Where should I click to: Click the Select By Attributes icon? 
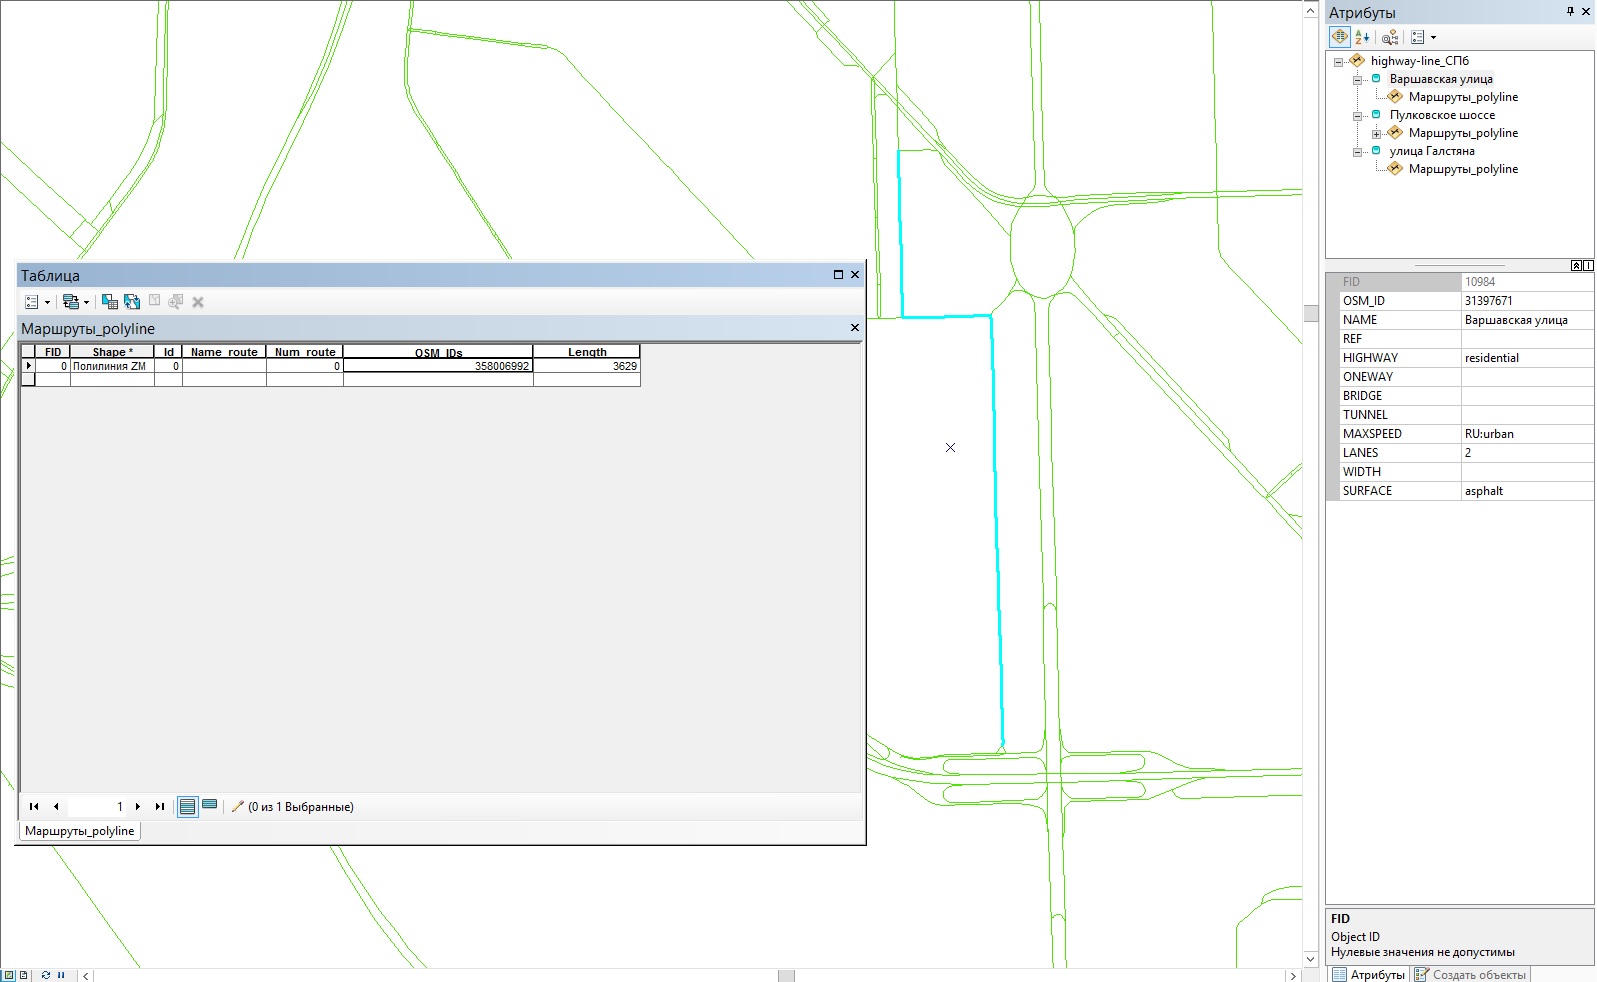[110, 302]
